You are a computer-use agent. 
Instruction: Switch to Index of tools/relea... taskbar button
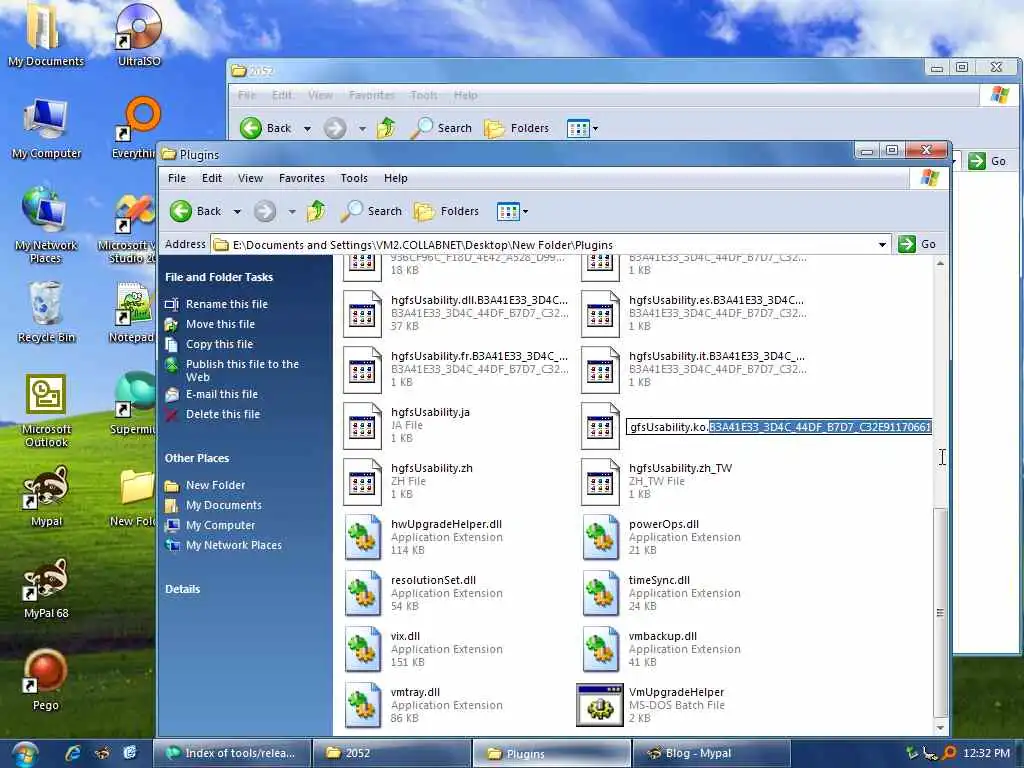pyautogui.click(x=231, y=753)
